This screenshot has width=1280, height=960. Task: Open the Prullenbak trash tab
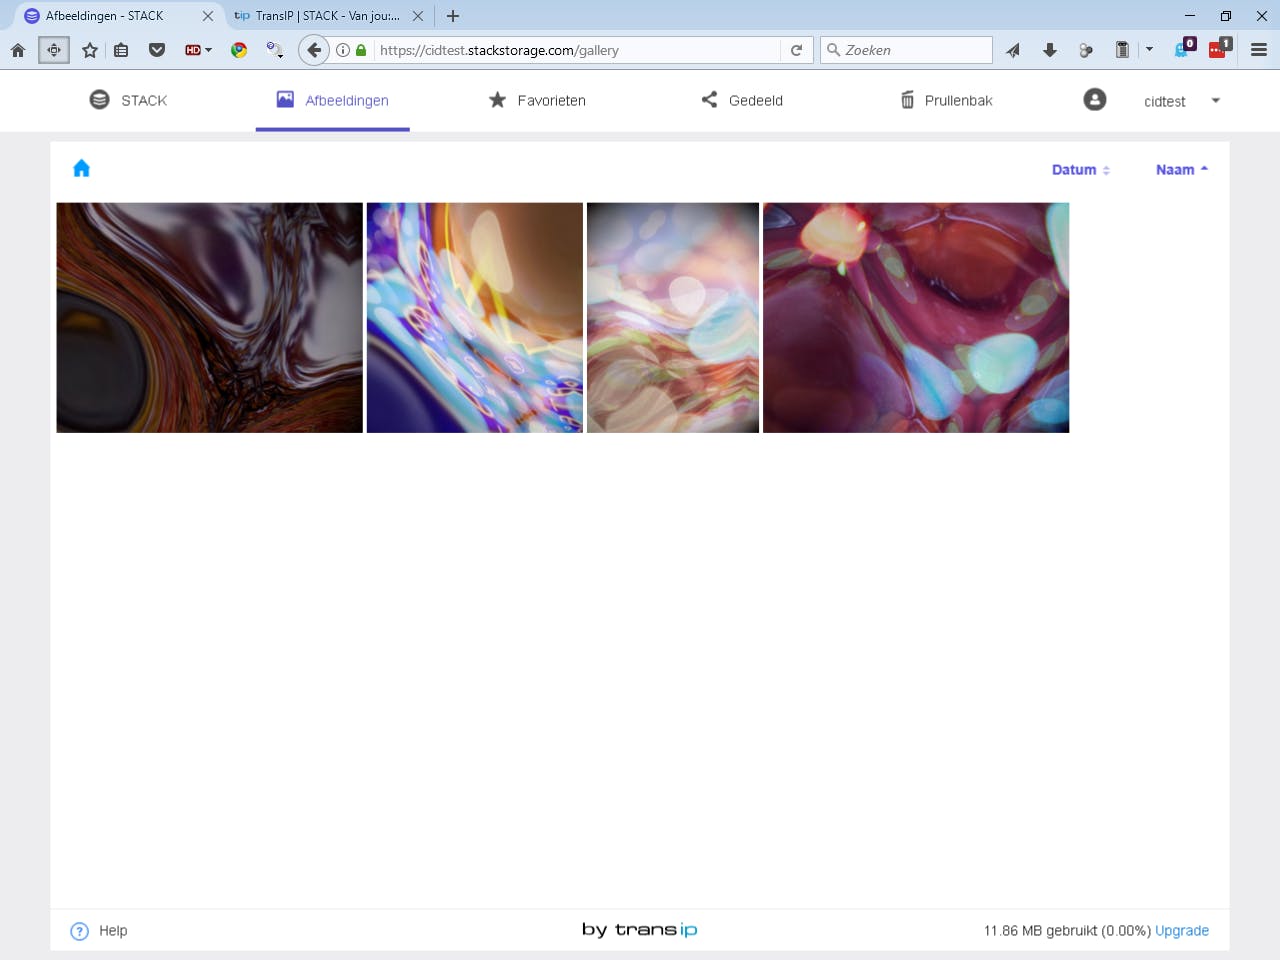pos(946,100)
